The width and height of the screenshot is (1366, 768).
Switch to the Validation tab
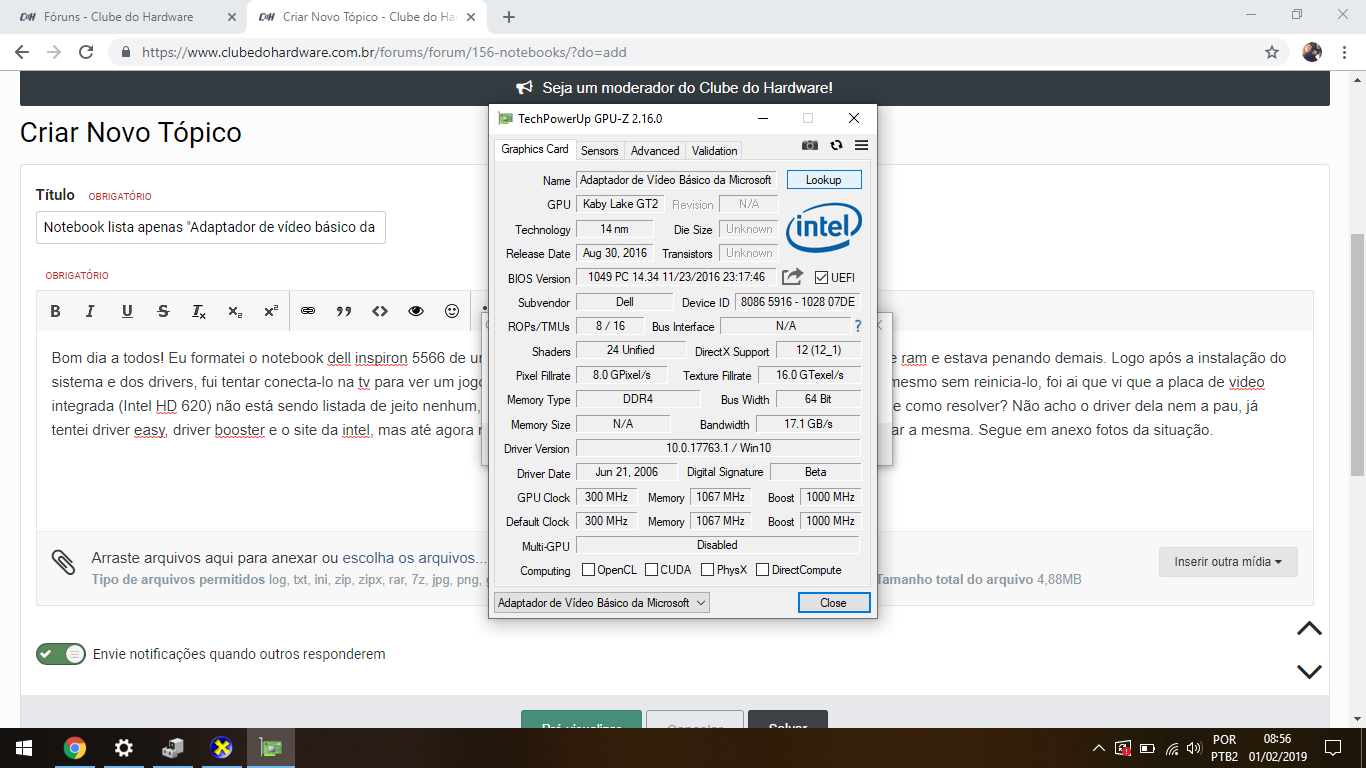coord(715,151)
